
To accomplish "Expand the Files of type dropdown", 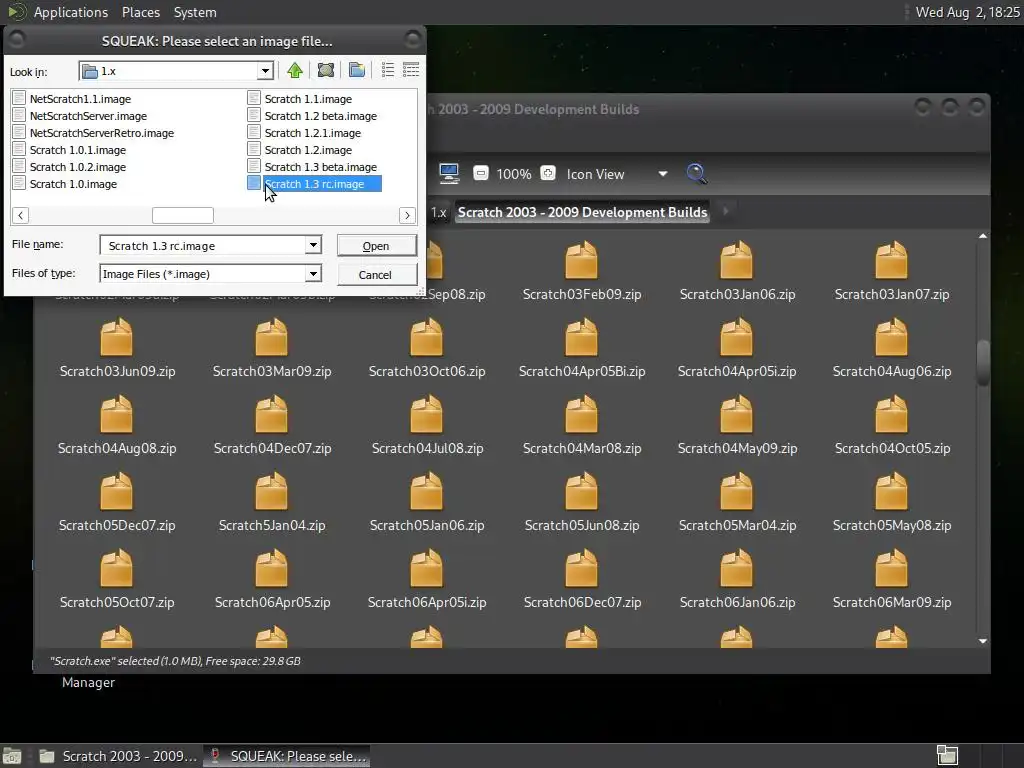I will click(313, 273).
